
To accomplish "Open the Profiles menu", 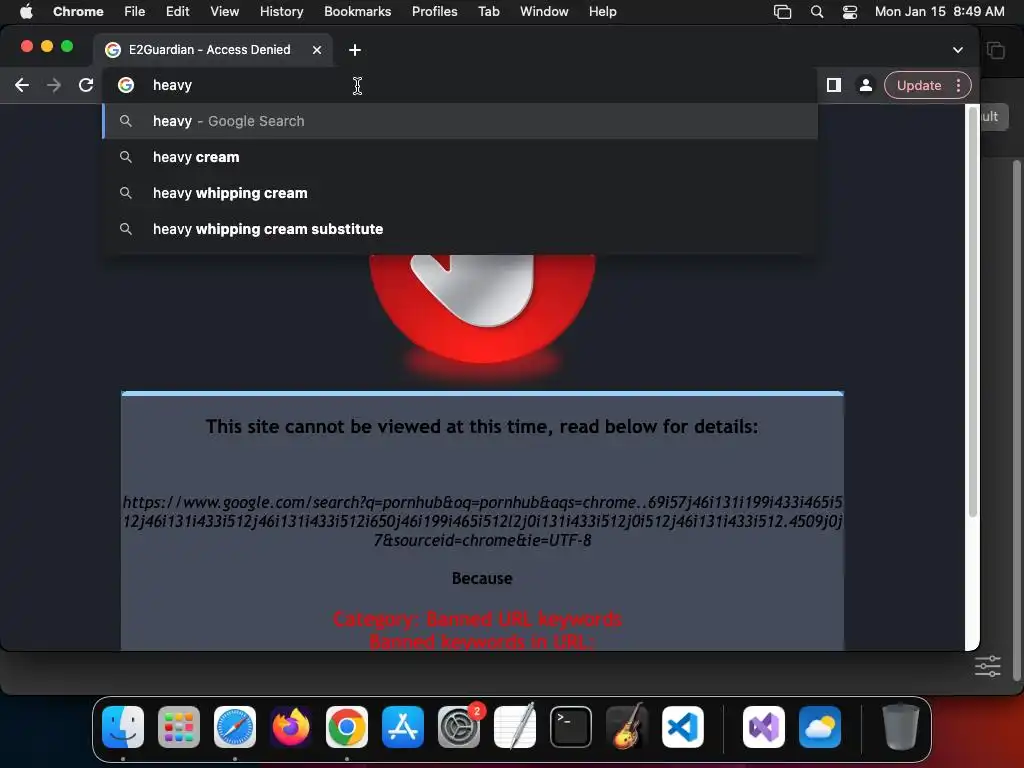I will tap(434, 11).
